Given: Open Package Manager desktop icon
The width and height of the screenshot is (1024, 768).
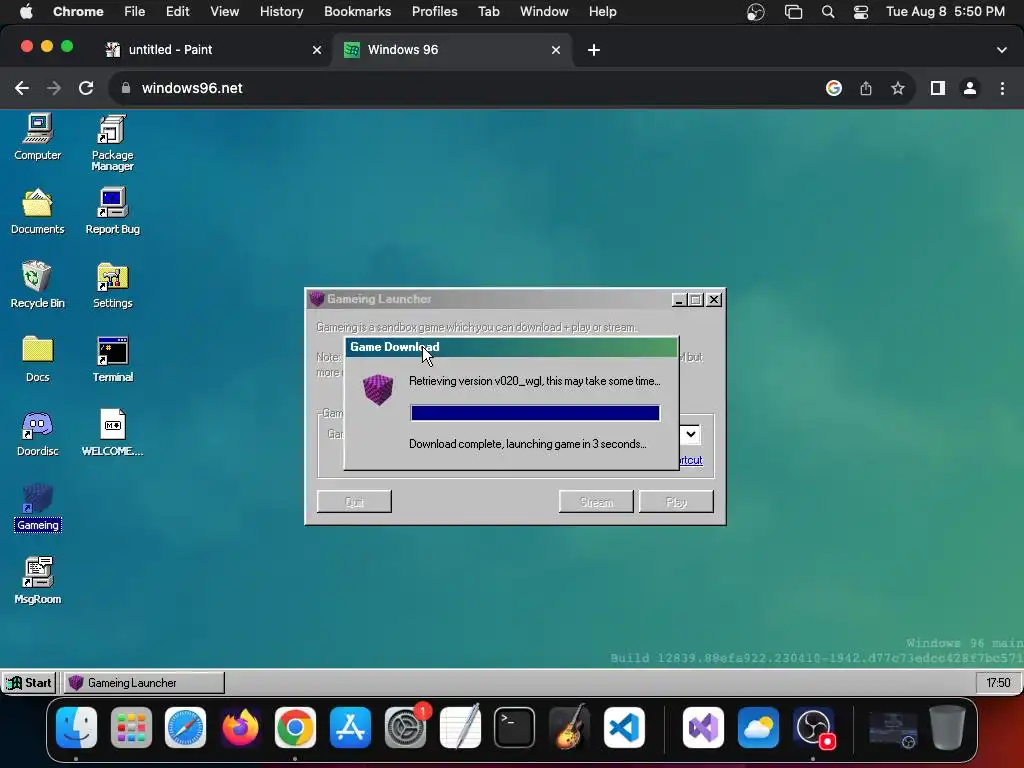Looking at the screenshot, I should (x=112, y=143).
